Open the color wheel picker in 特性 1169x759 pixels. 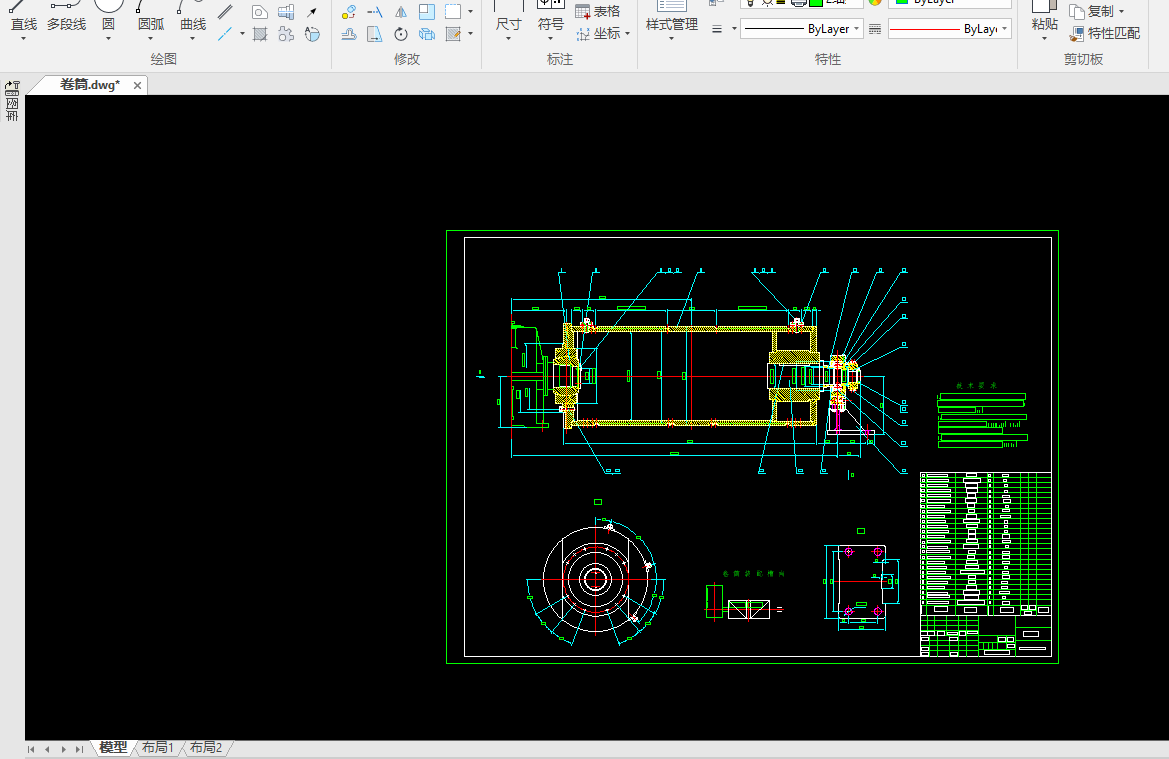875,2
